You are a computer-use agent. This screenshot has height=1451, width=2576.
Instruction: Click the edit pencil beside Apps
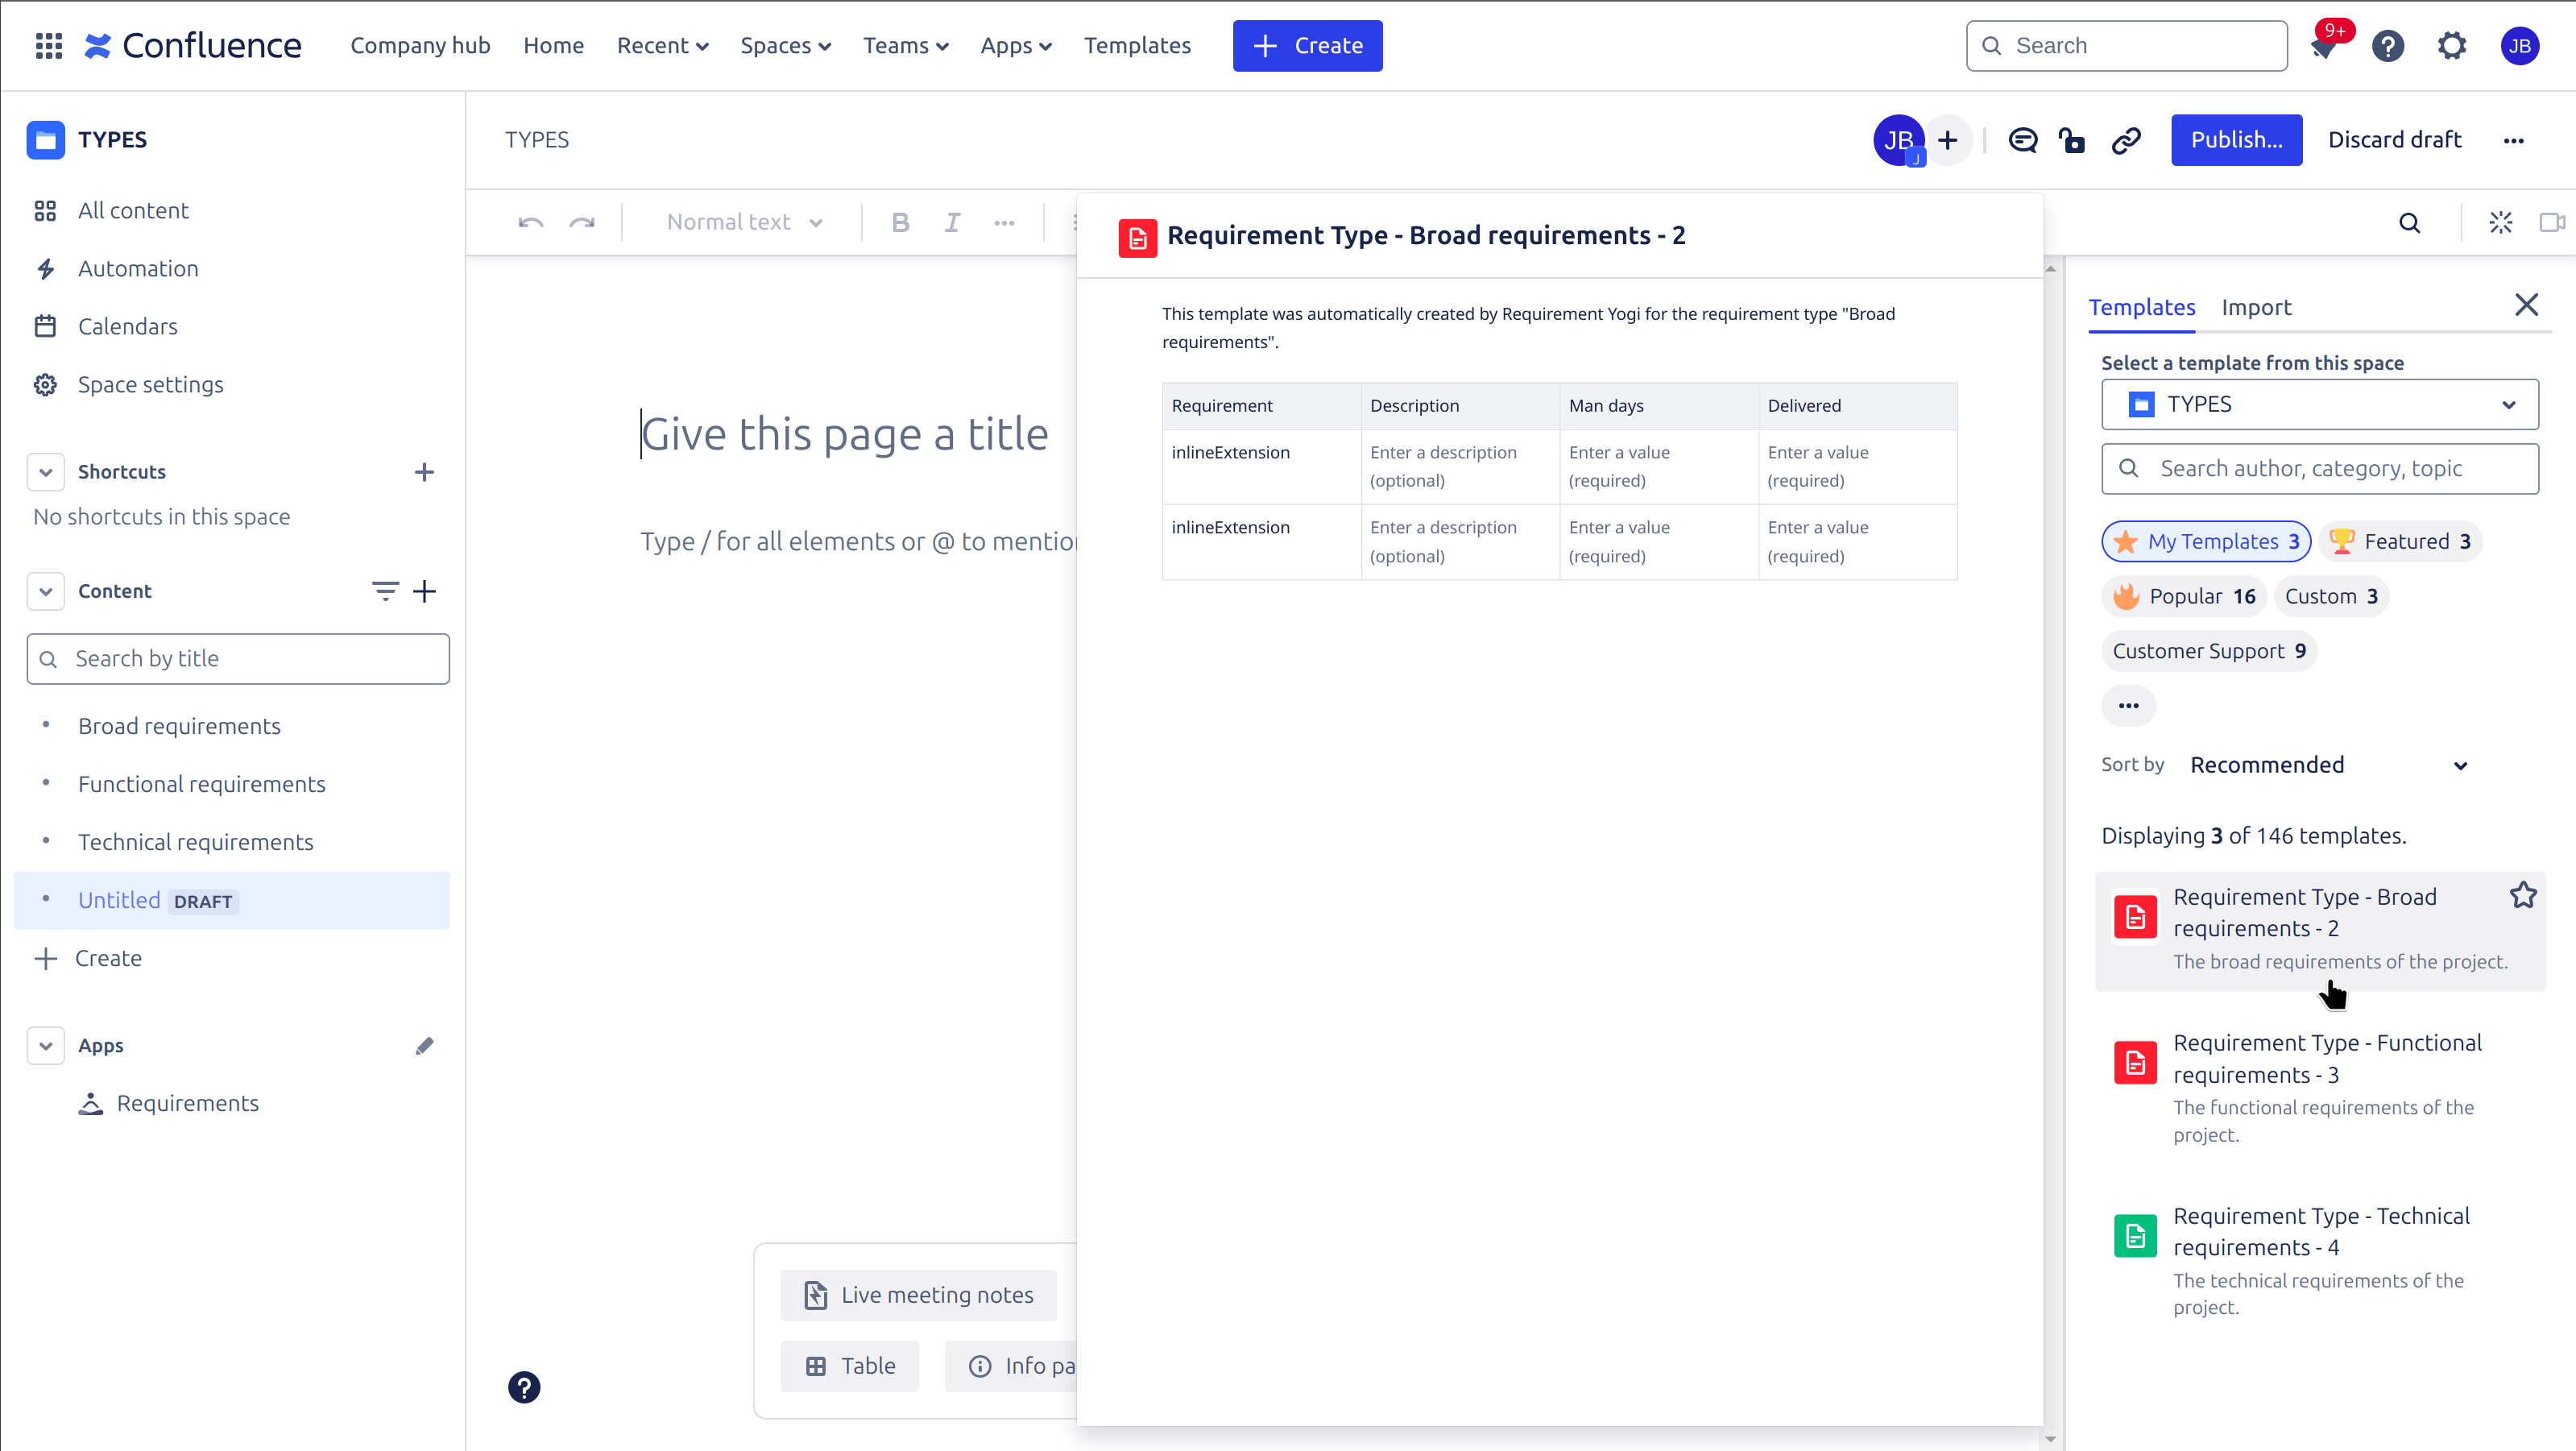(424, 1045)
